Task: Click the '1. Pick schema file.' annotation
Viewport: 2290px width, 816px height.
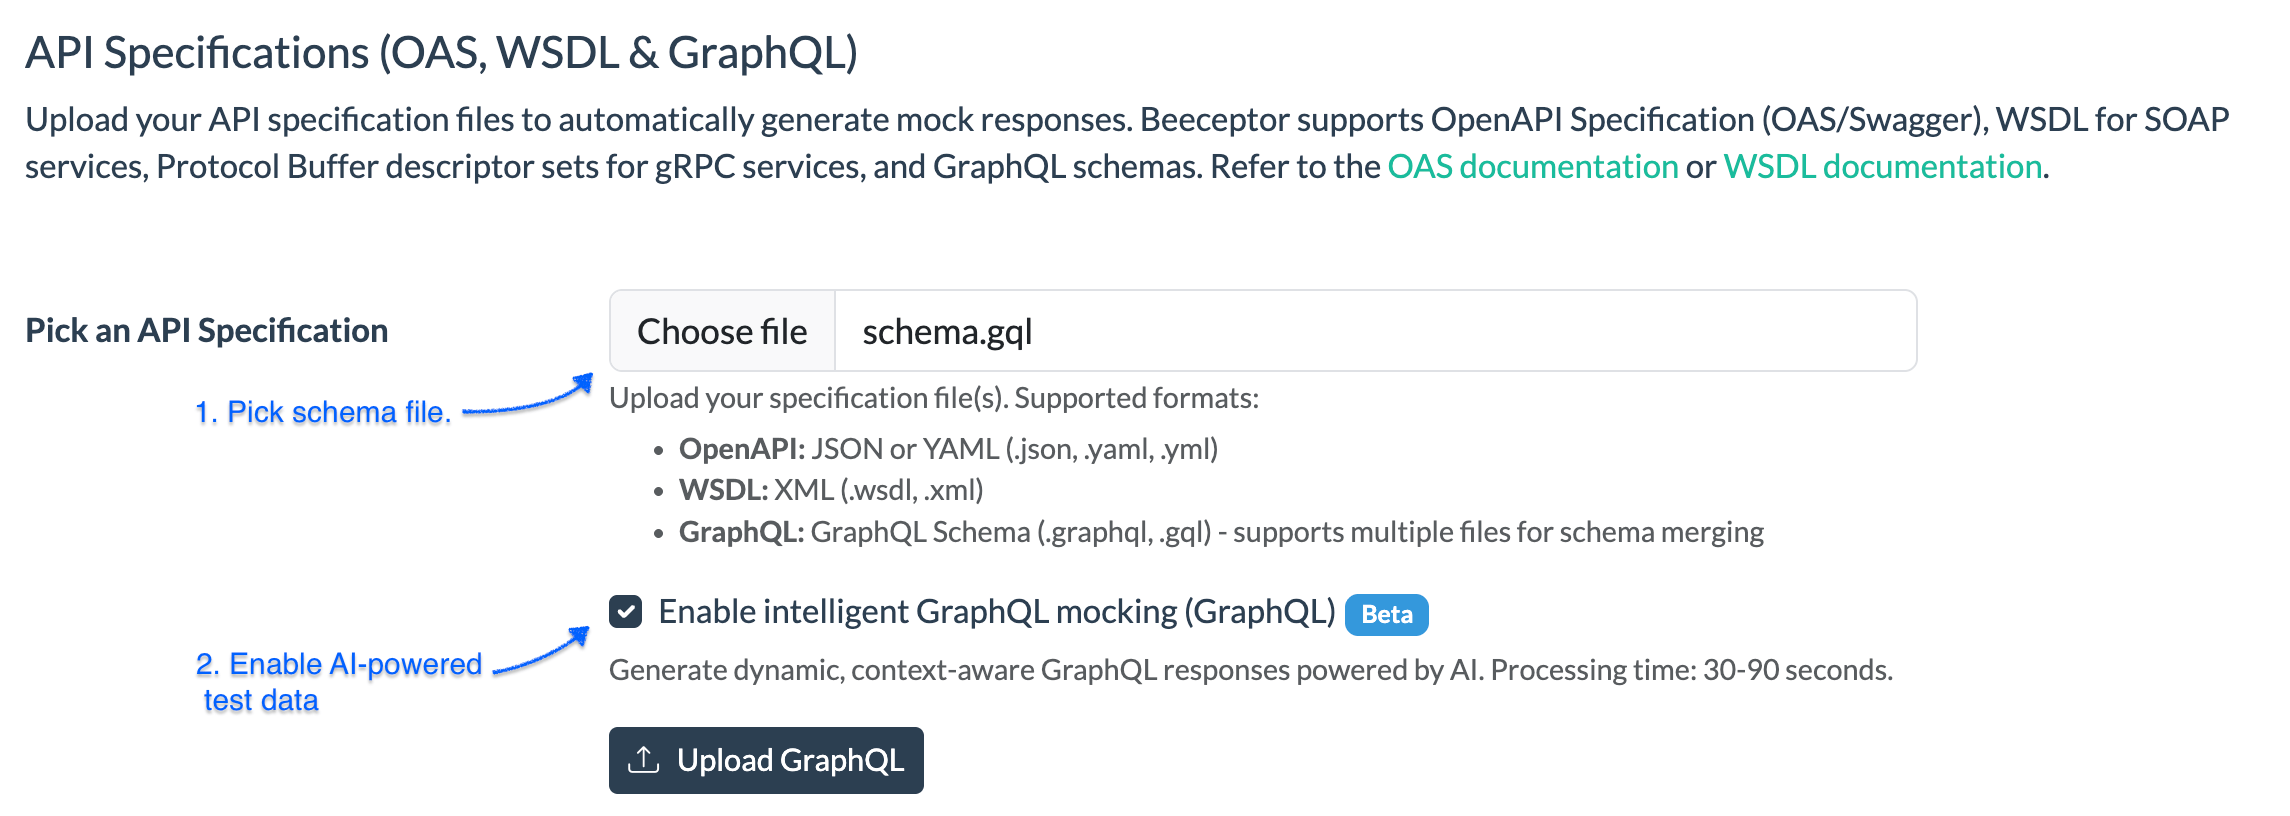Action: [322, 412]
